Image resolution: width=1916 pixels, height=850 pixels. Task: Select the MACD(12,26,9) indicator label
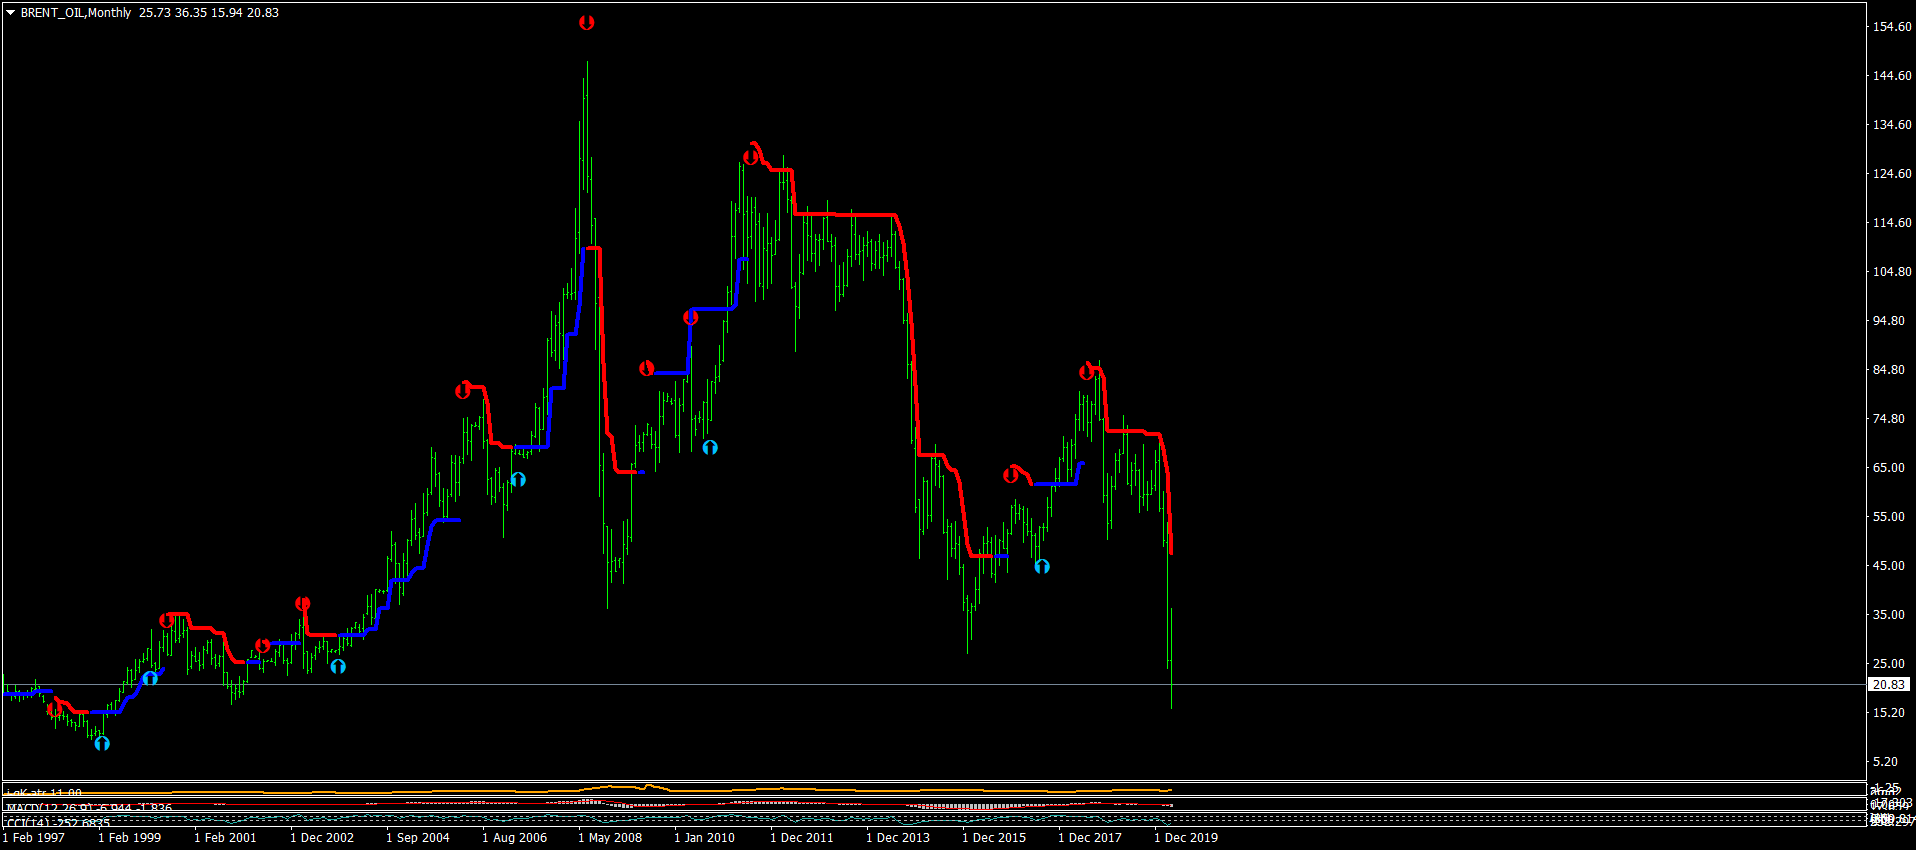pos(89,808)
